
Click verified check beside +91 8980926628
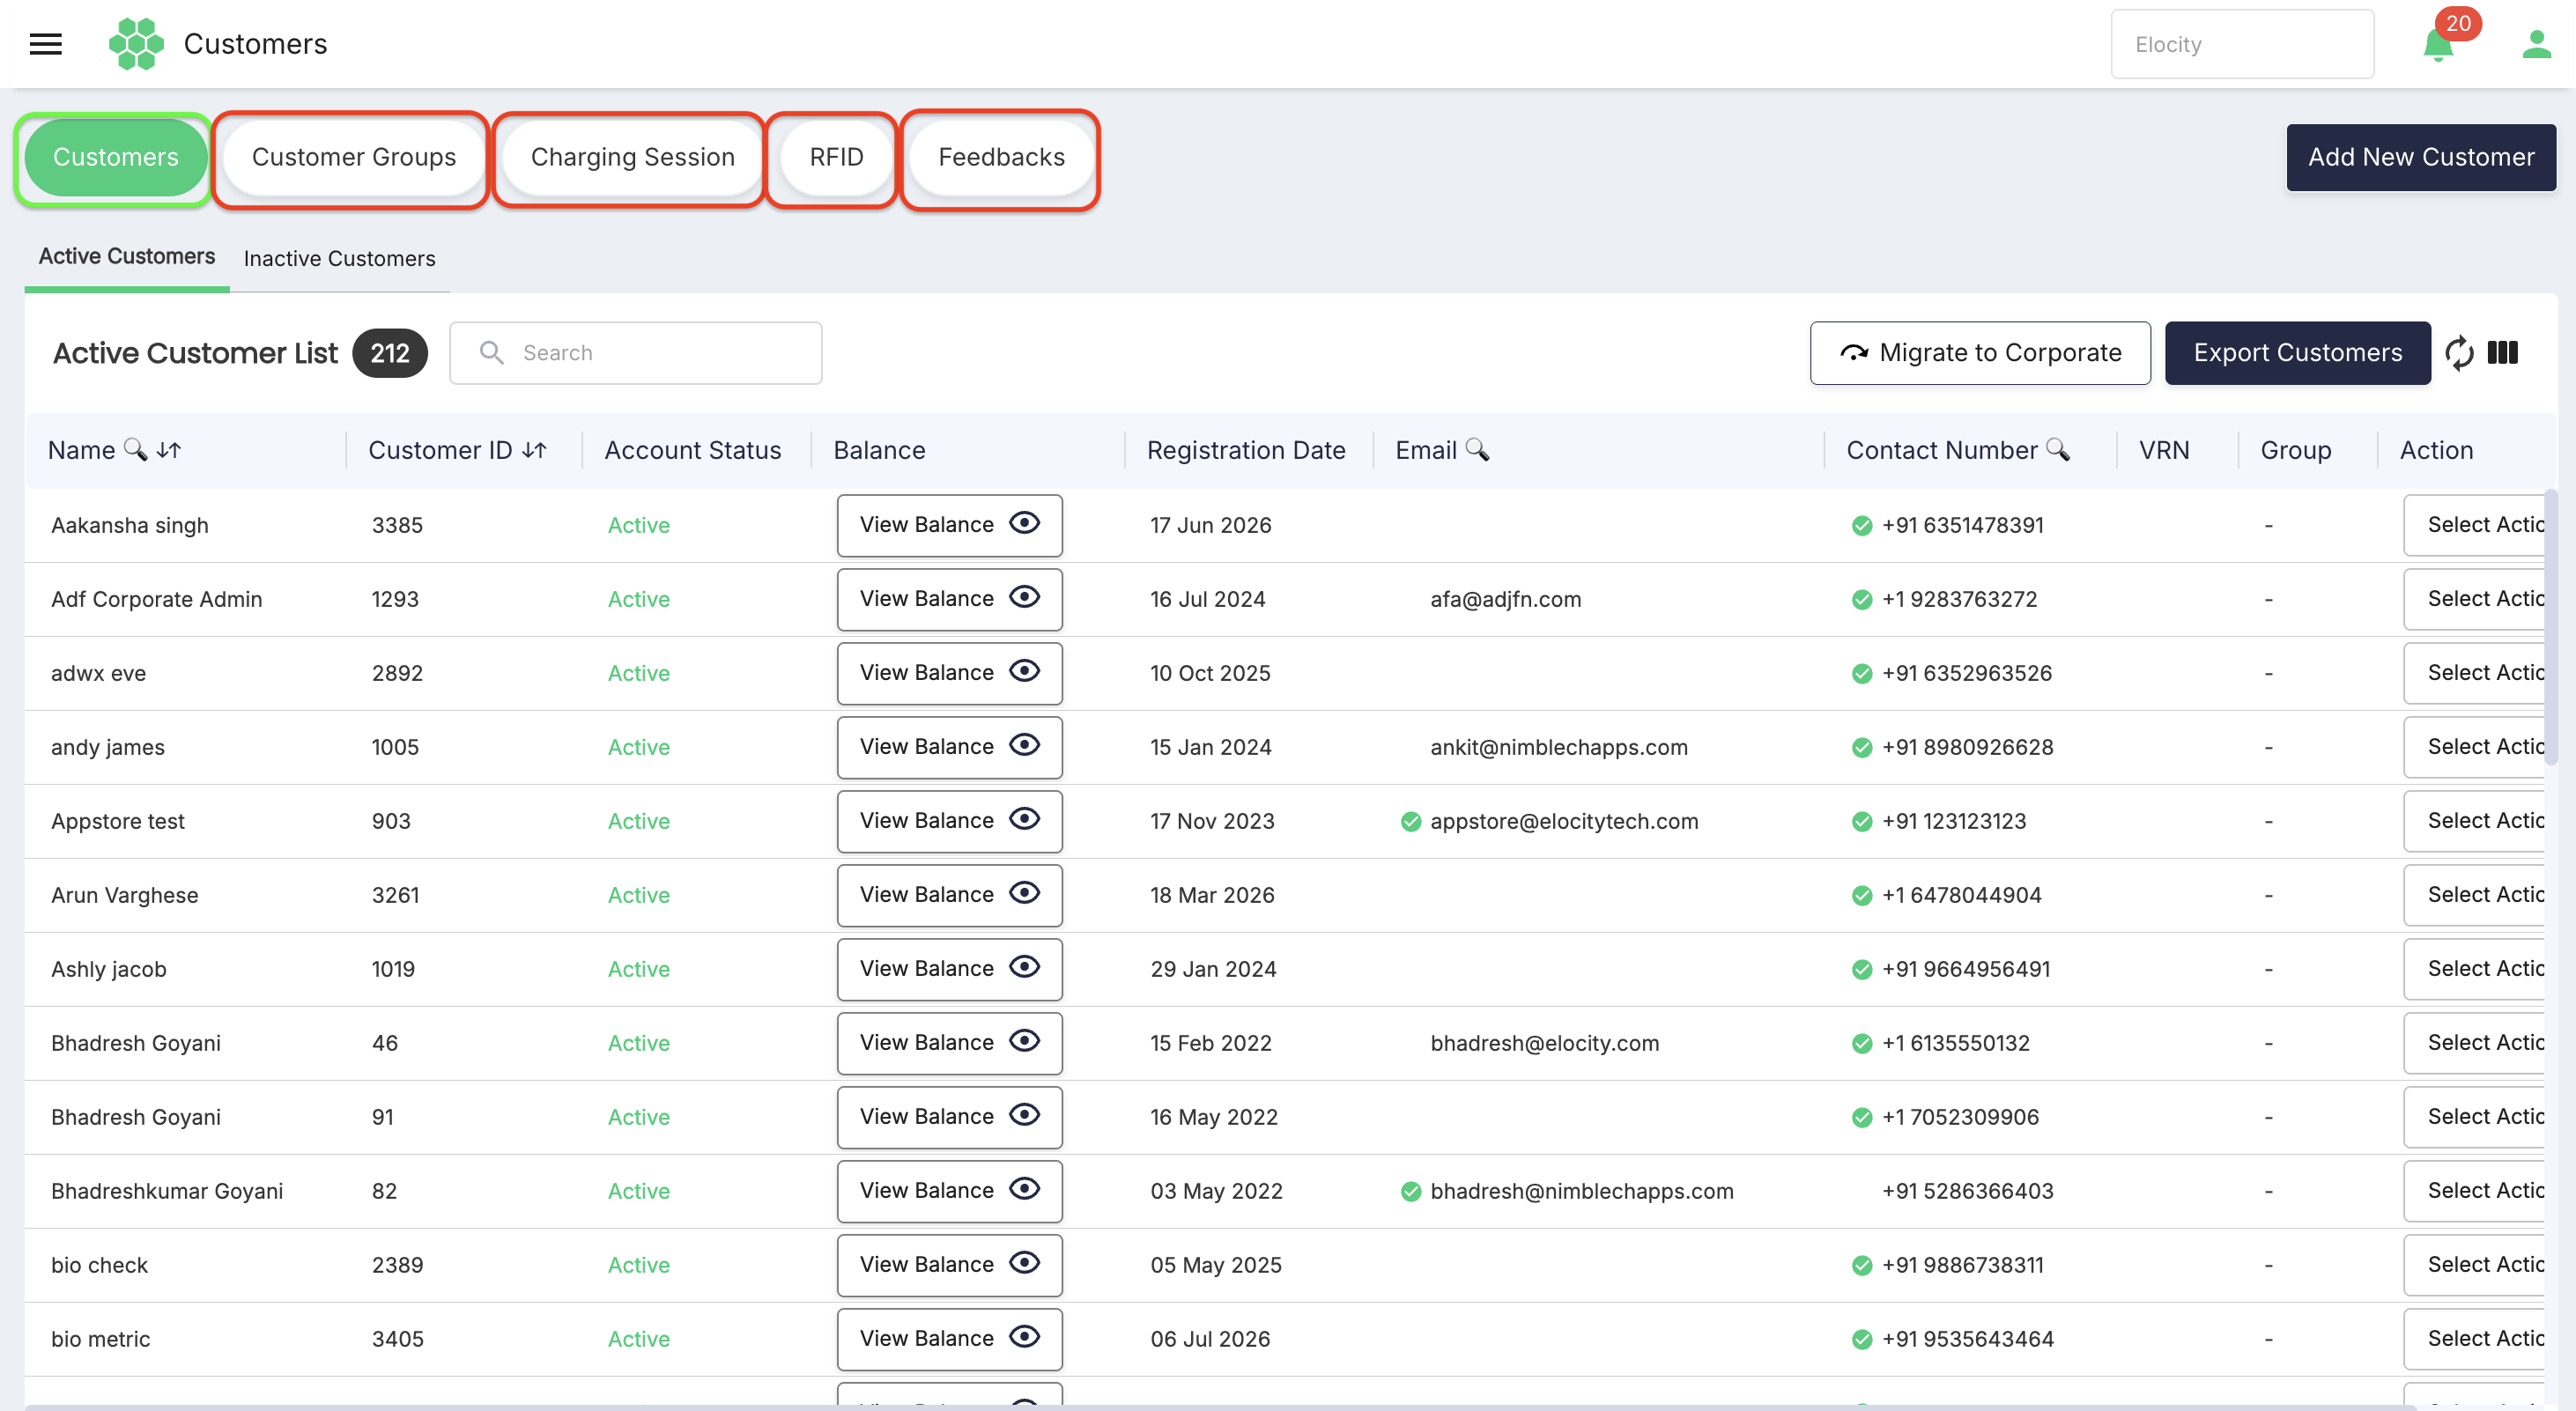[x=1862, y=748]
